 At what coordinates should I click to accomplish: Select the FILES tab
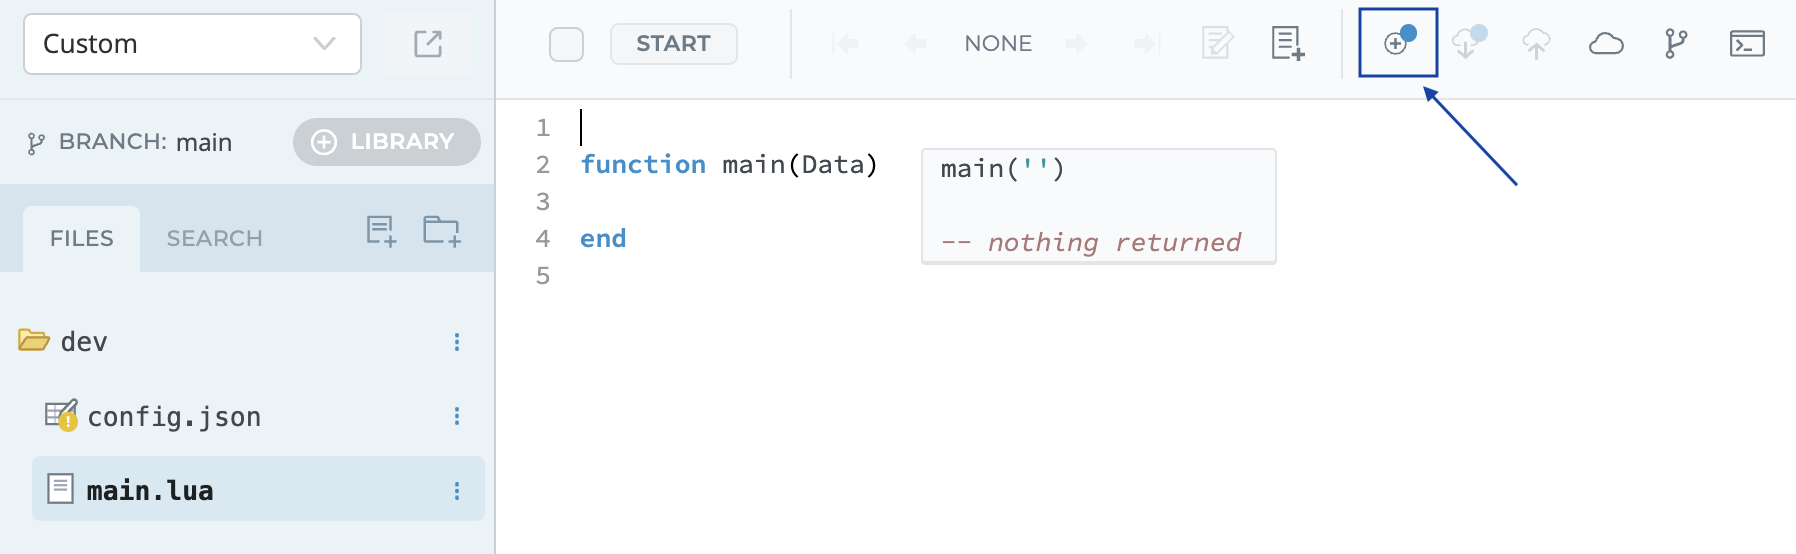82,238
